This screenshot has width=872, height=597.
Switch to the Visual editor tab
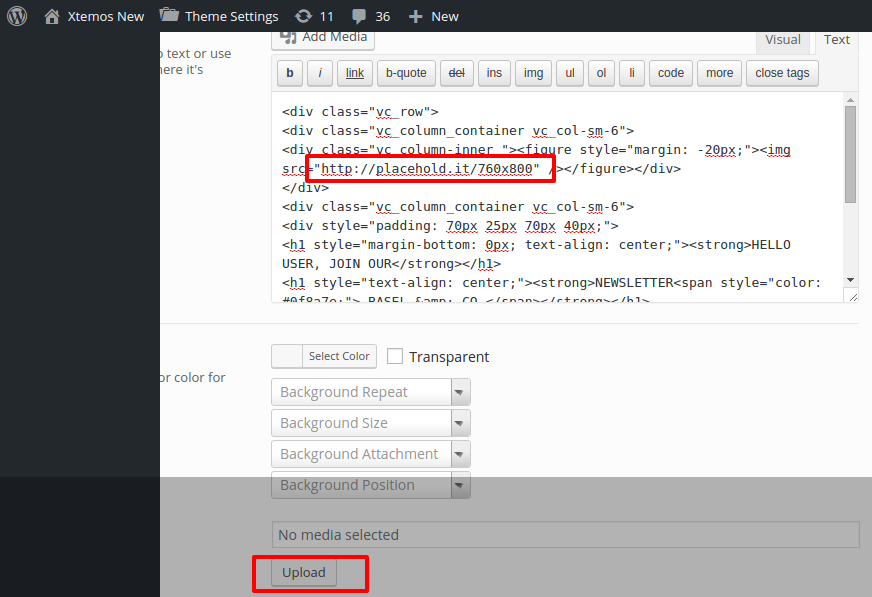(x=782, y=40)
